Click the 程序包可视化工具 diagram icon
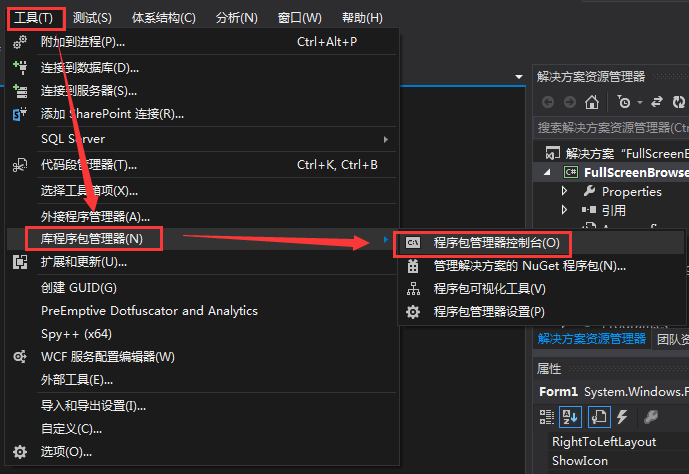This screenshot has height=474, width=689. pos(413,289)
